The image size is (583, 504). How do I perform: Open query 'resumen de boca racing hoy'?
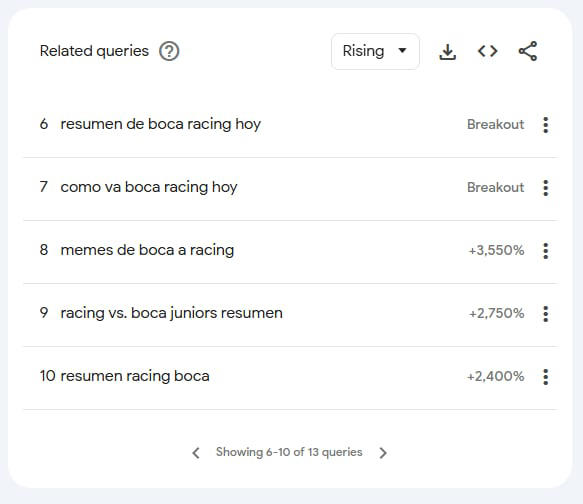coord(161,124)
